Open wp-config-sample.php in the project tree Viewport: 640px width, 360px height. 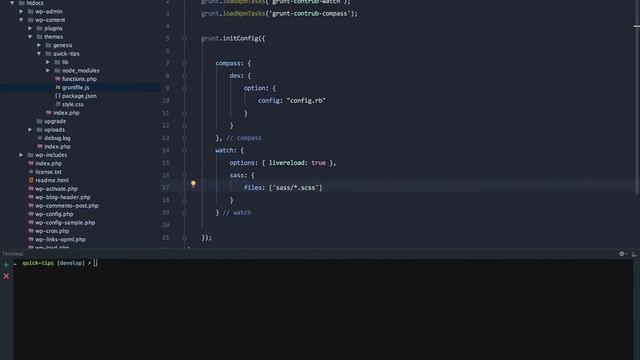point(65,222)
